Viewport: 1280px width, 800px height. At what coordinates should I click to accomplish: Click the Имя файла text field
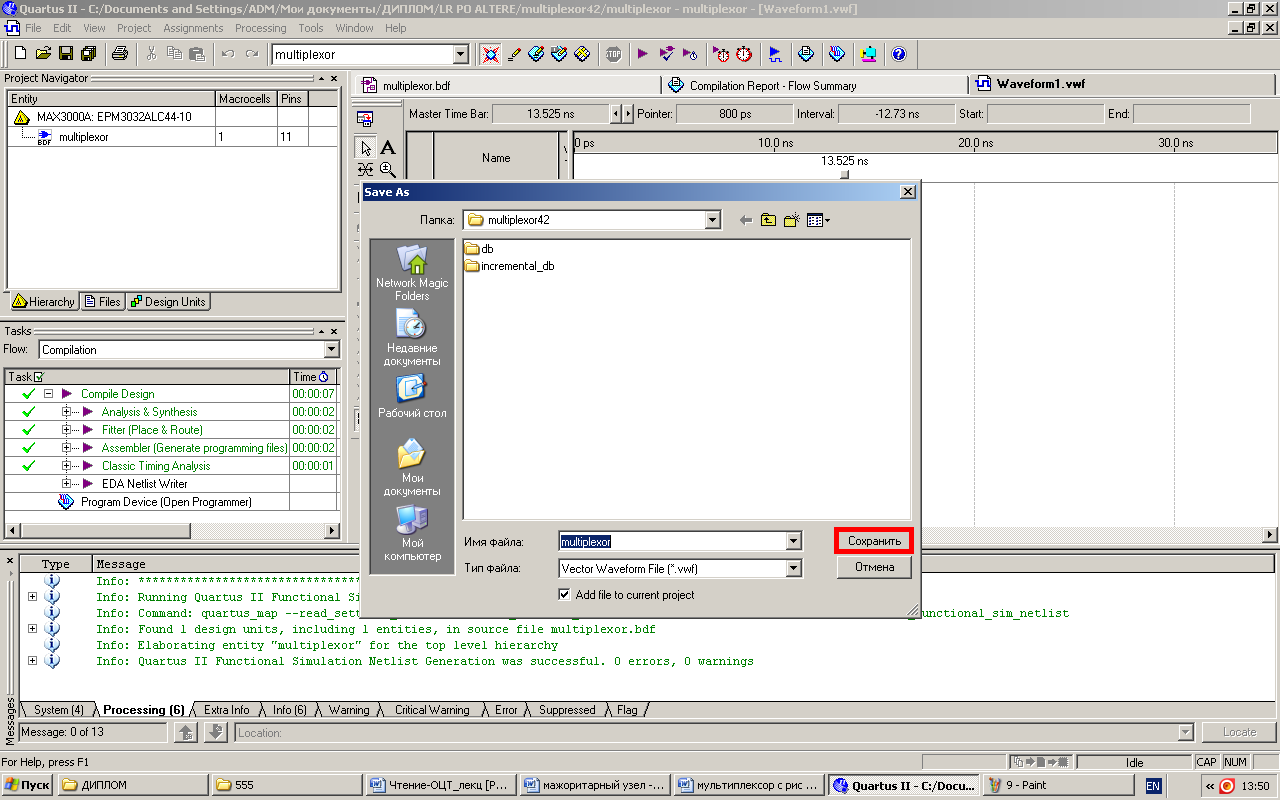click(672, 541)
